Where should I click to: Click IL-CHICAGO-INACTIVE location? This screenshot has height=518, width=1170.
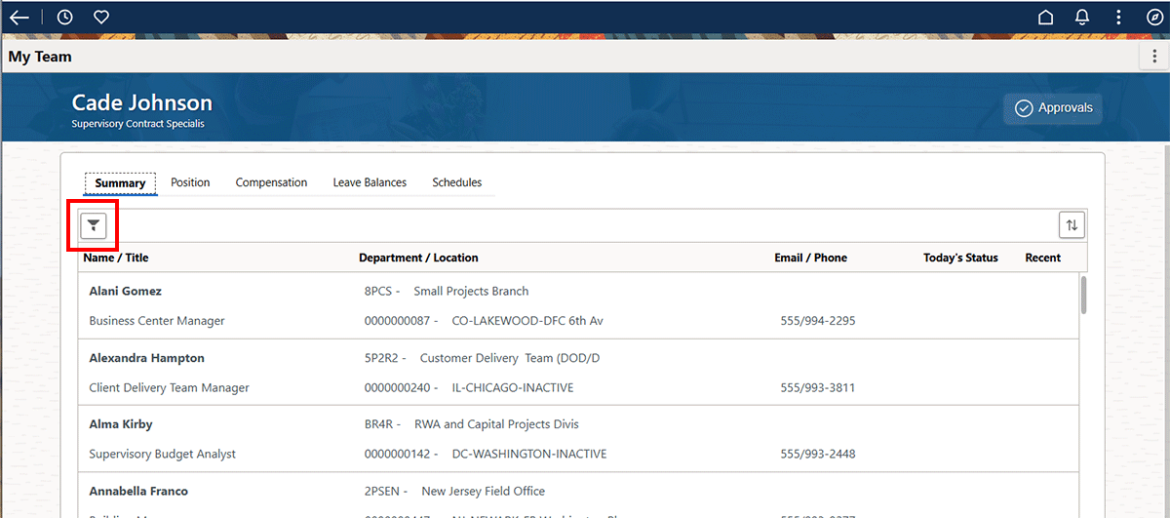coord(513,388)
